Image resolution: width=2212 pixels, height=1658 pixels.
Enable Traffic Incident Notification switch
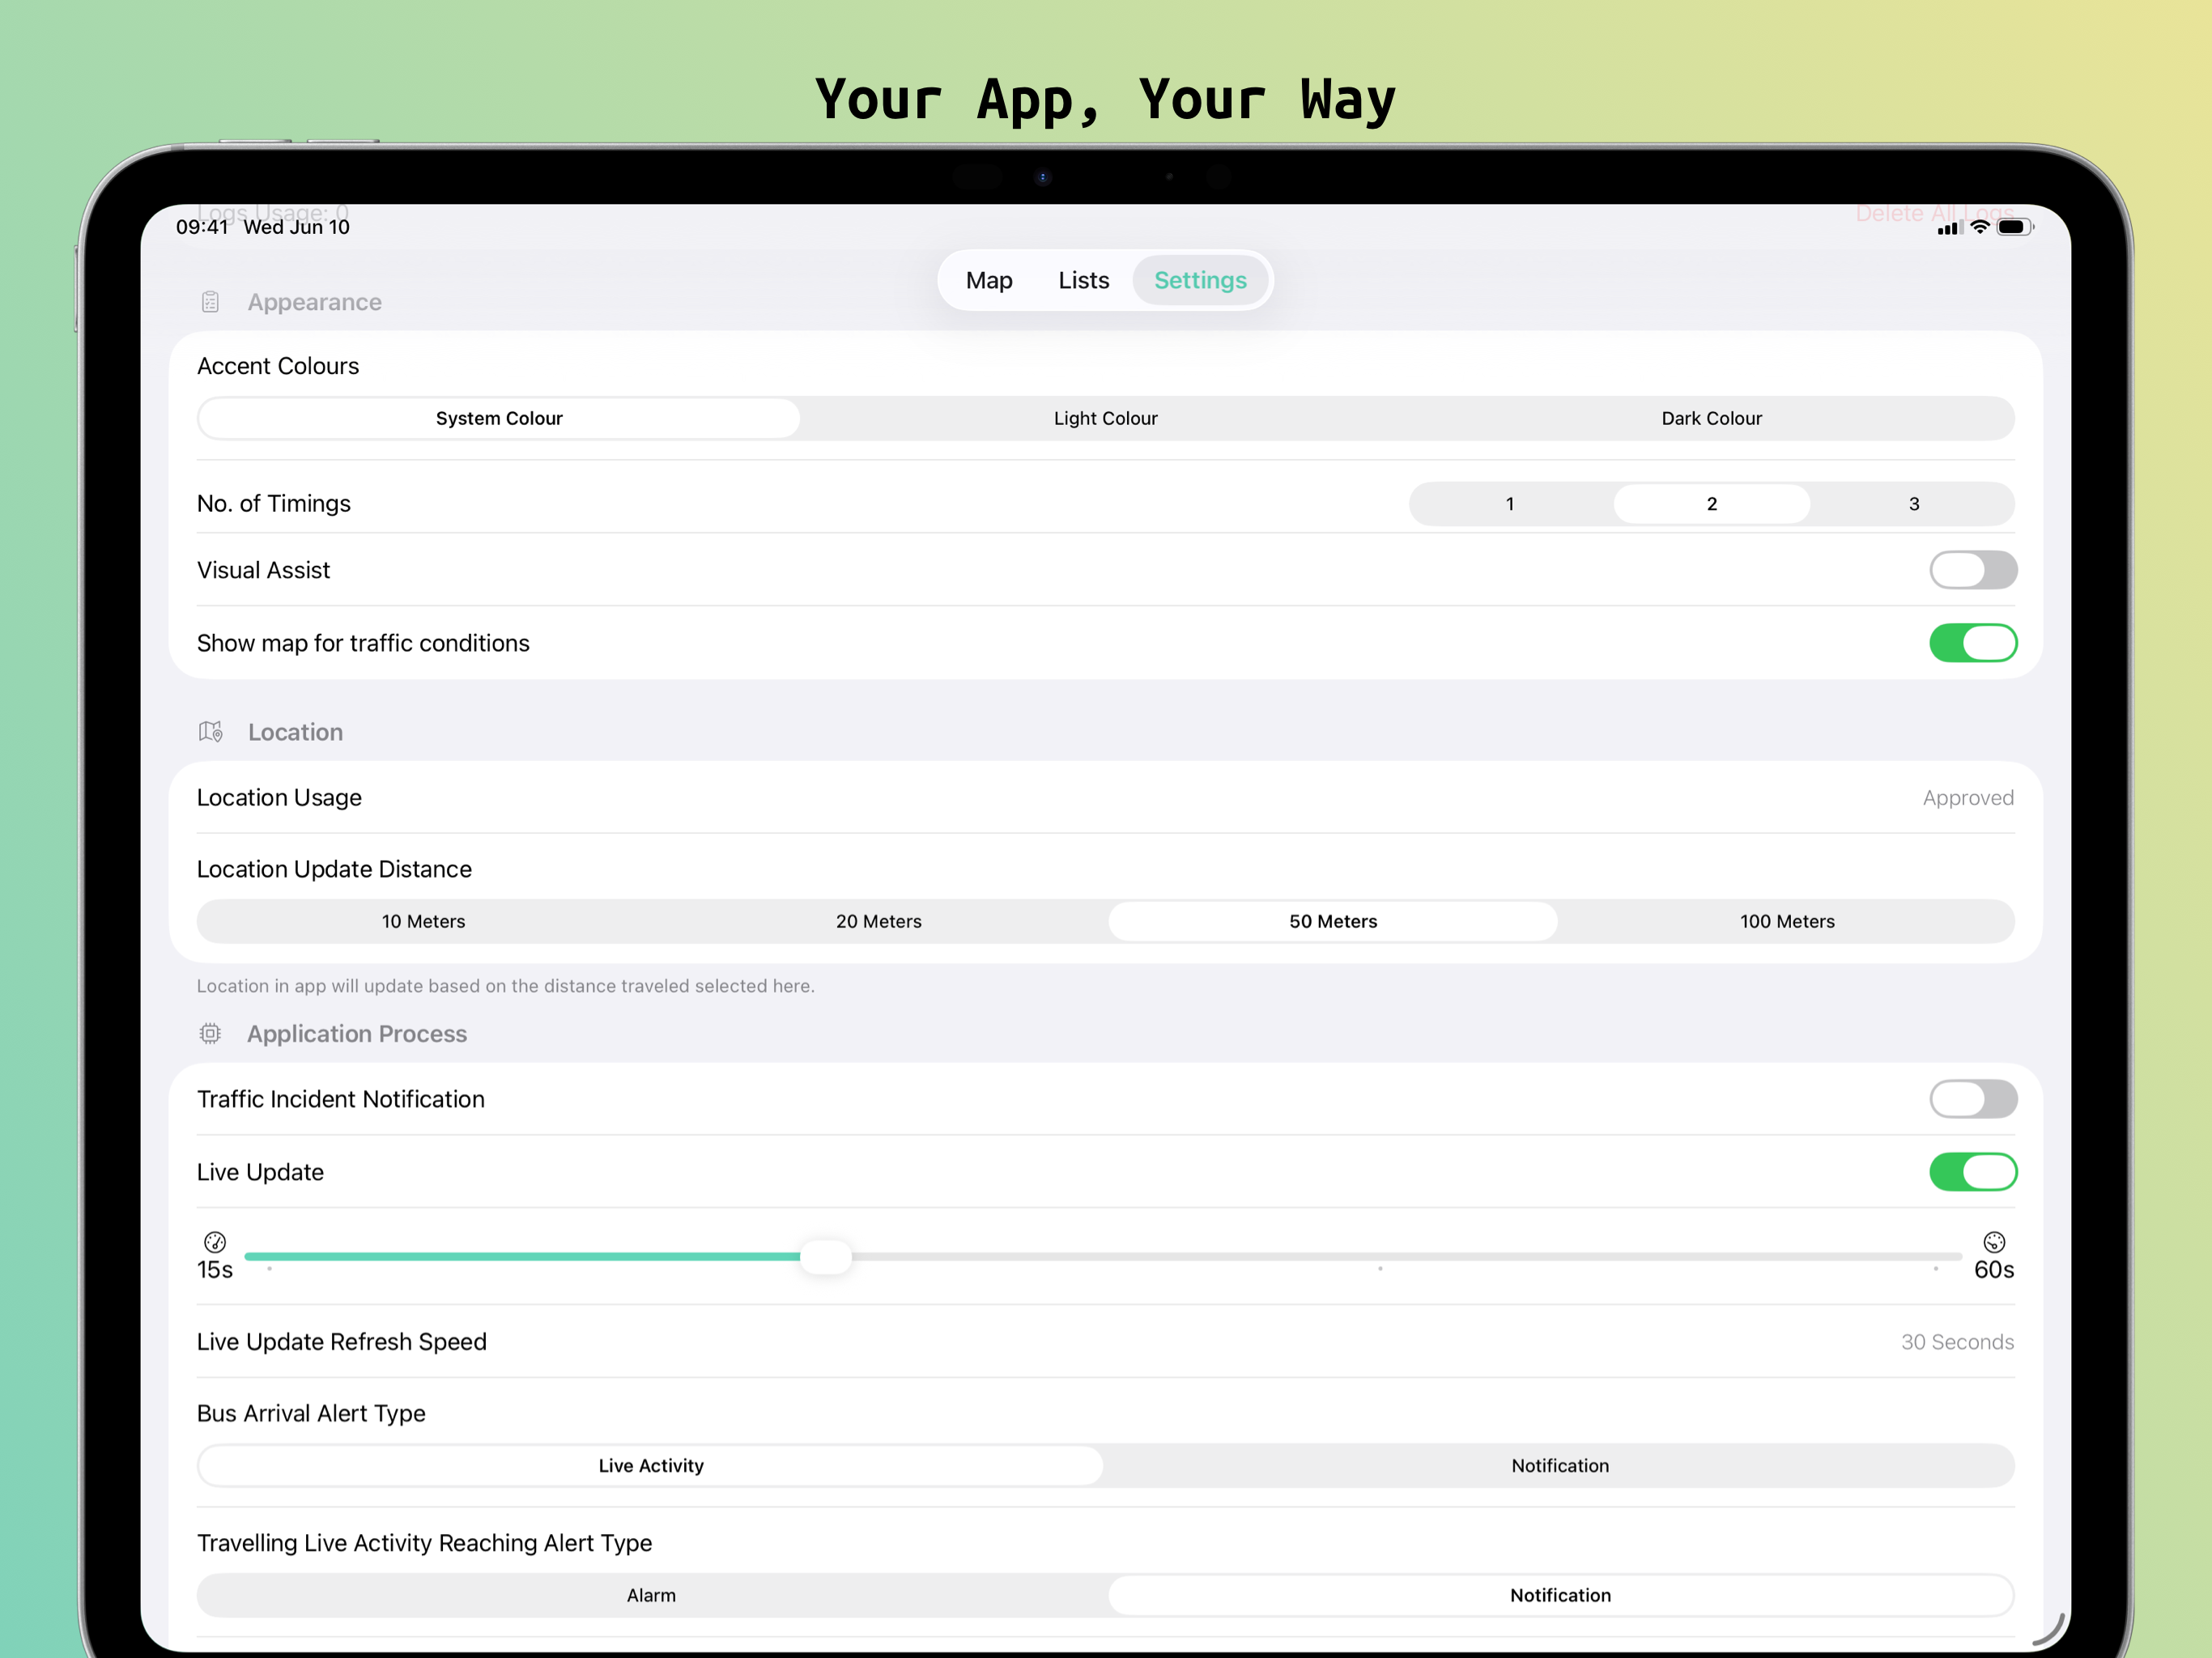(x=1973, y=1099)
